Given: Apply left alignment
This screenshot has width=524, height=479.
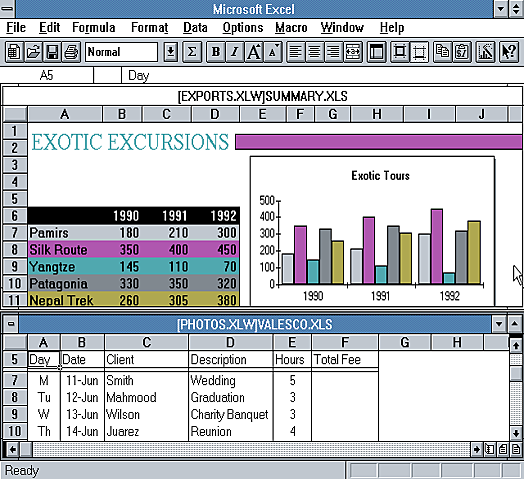Looking at the screenshot, I should (295, 52).
